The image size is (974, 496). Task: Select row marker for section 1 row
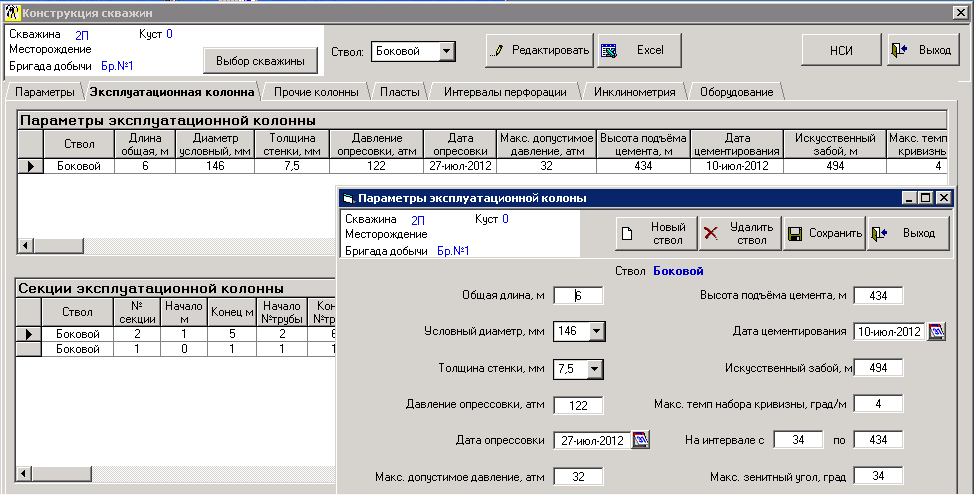[29, 349]
